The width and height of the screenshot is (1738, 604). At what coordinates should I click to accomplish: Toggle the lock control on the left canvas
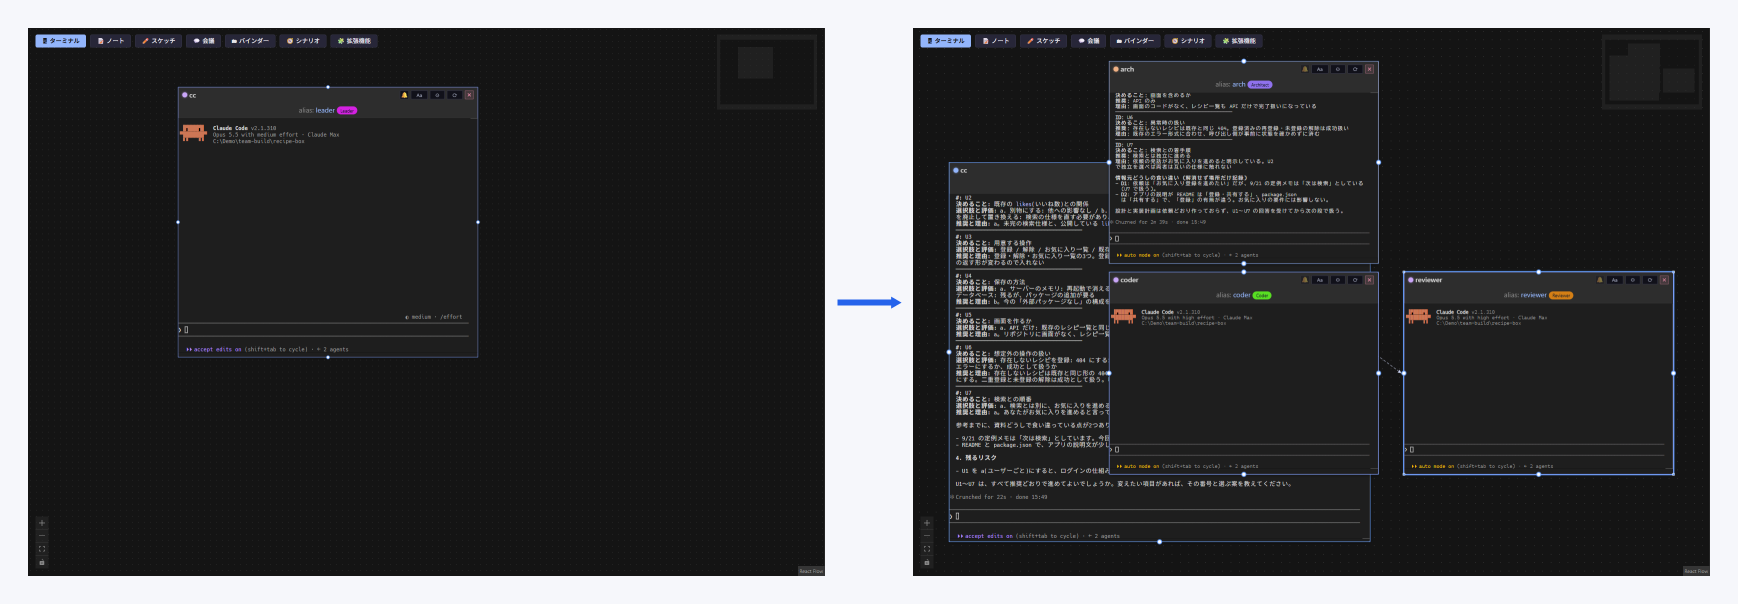42,562
